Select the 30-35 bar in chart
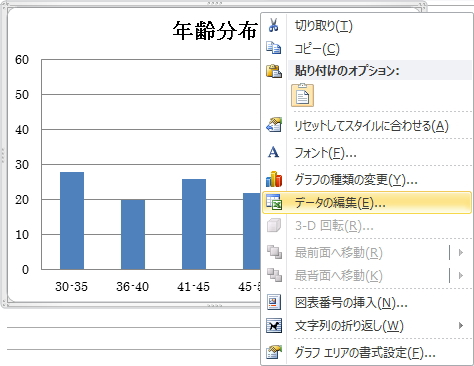The height and width of the screenshot is (366, 474). [x=72, y=220]
